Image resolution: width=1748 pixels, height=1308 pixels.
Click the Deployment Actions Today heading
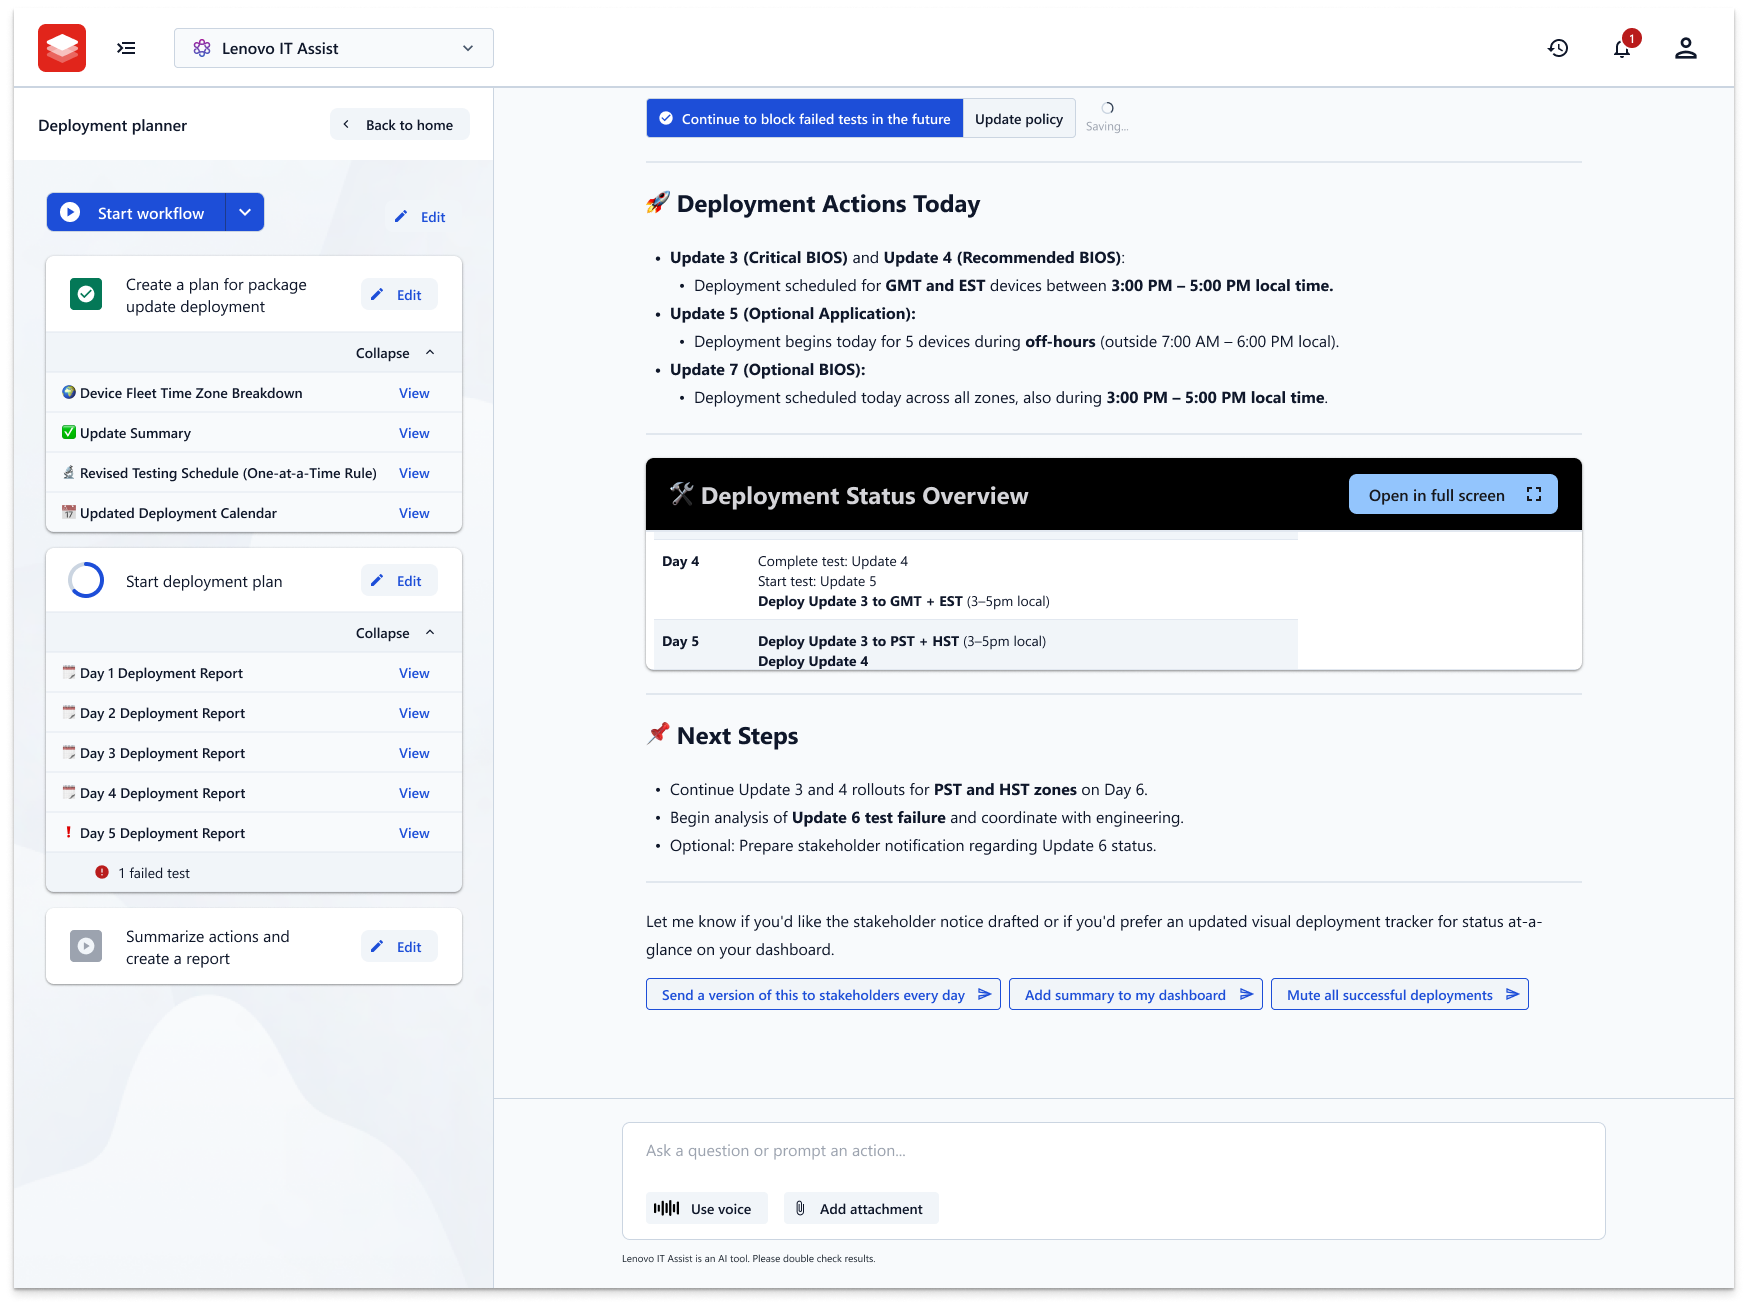click(828, 204)
